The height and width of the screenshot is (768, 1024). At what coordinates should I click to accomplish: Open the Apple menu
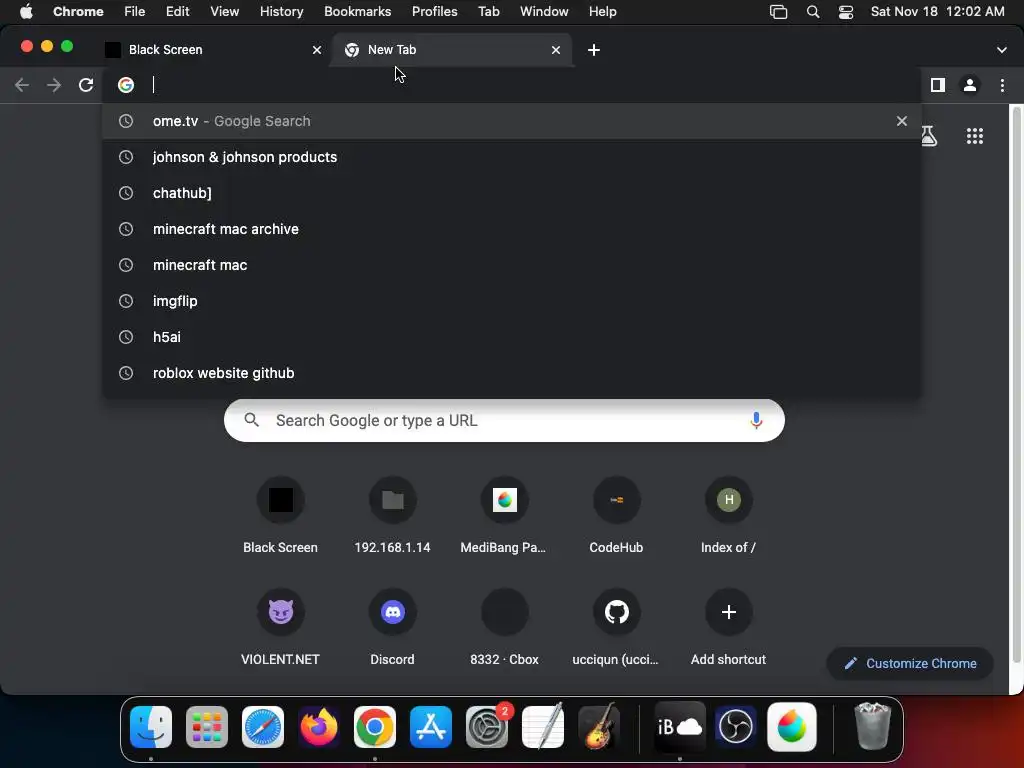click(x=26, y=11)
